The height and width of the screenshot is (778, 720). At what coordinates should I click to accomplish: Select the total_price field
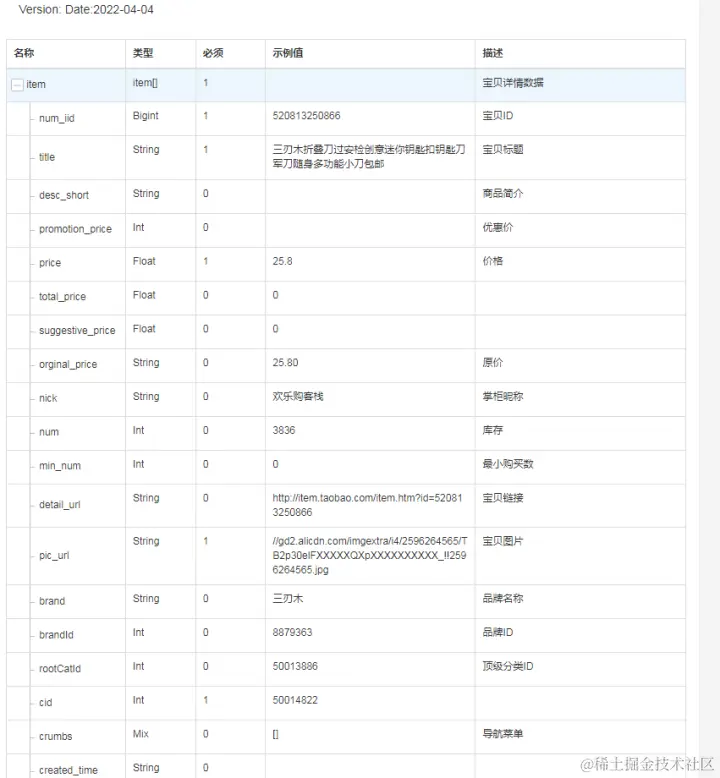pos(62,296)
